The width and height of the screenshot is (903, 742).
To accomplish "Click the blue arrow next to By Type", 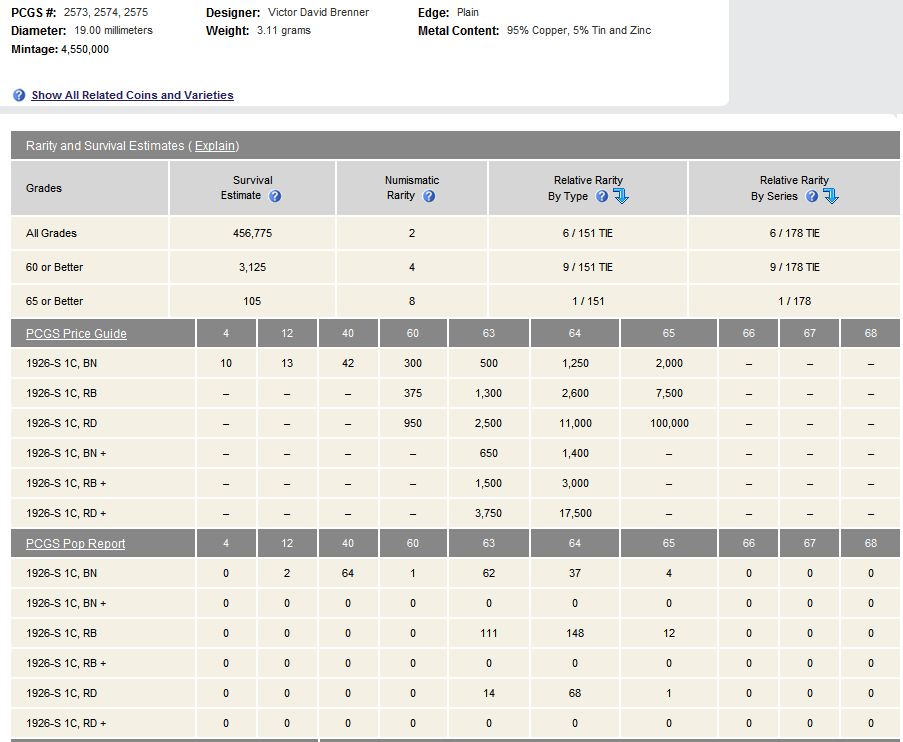I will pos(621,196).
